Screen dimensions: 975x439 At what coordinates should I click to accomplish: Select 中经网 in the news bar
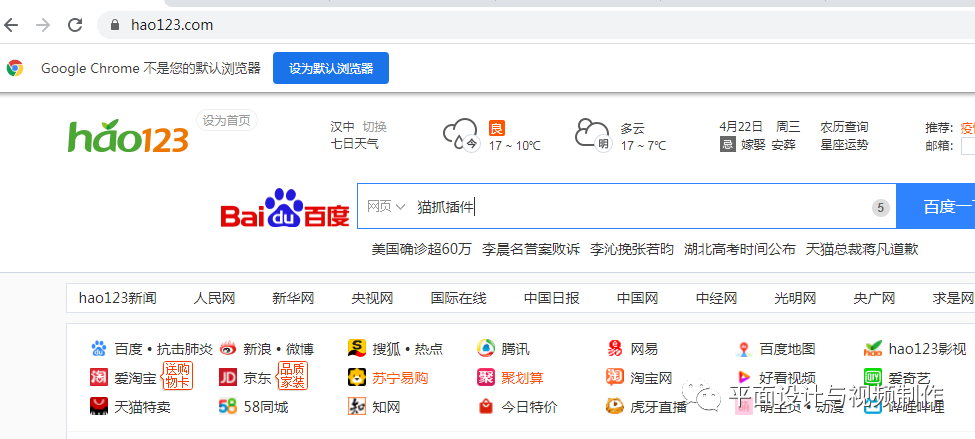pos(716,298)
